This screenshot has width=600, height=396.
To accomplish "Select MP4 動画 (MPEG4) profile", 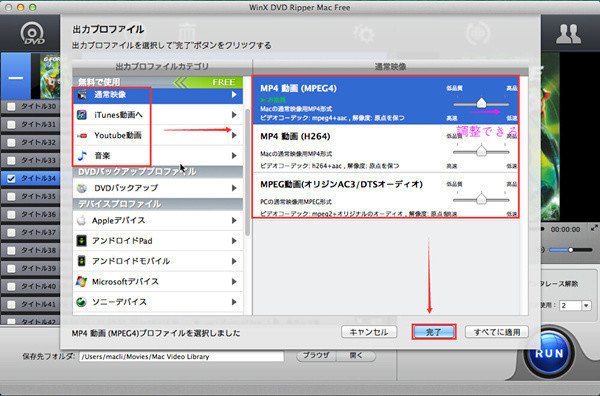I will click(x=385, y=100).
